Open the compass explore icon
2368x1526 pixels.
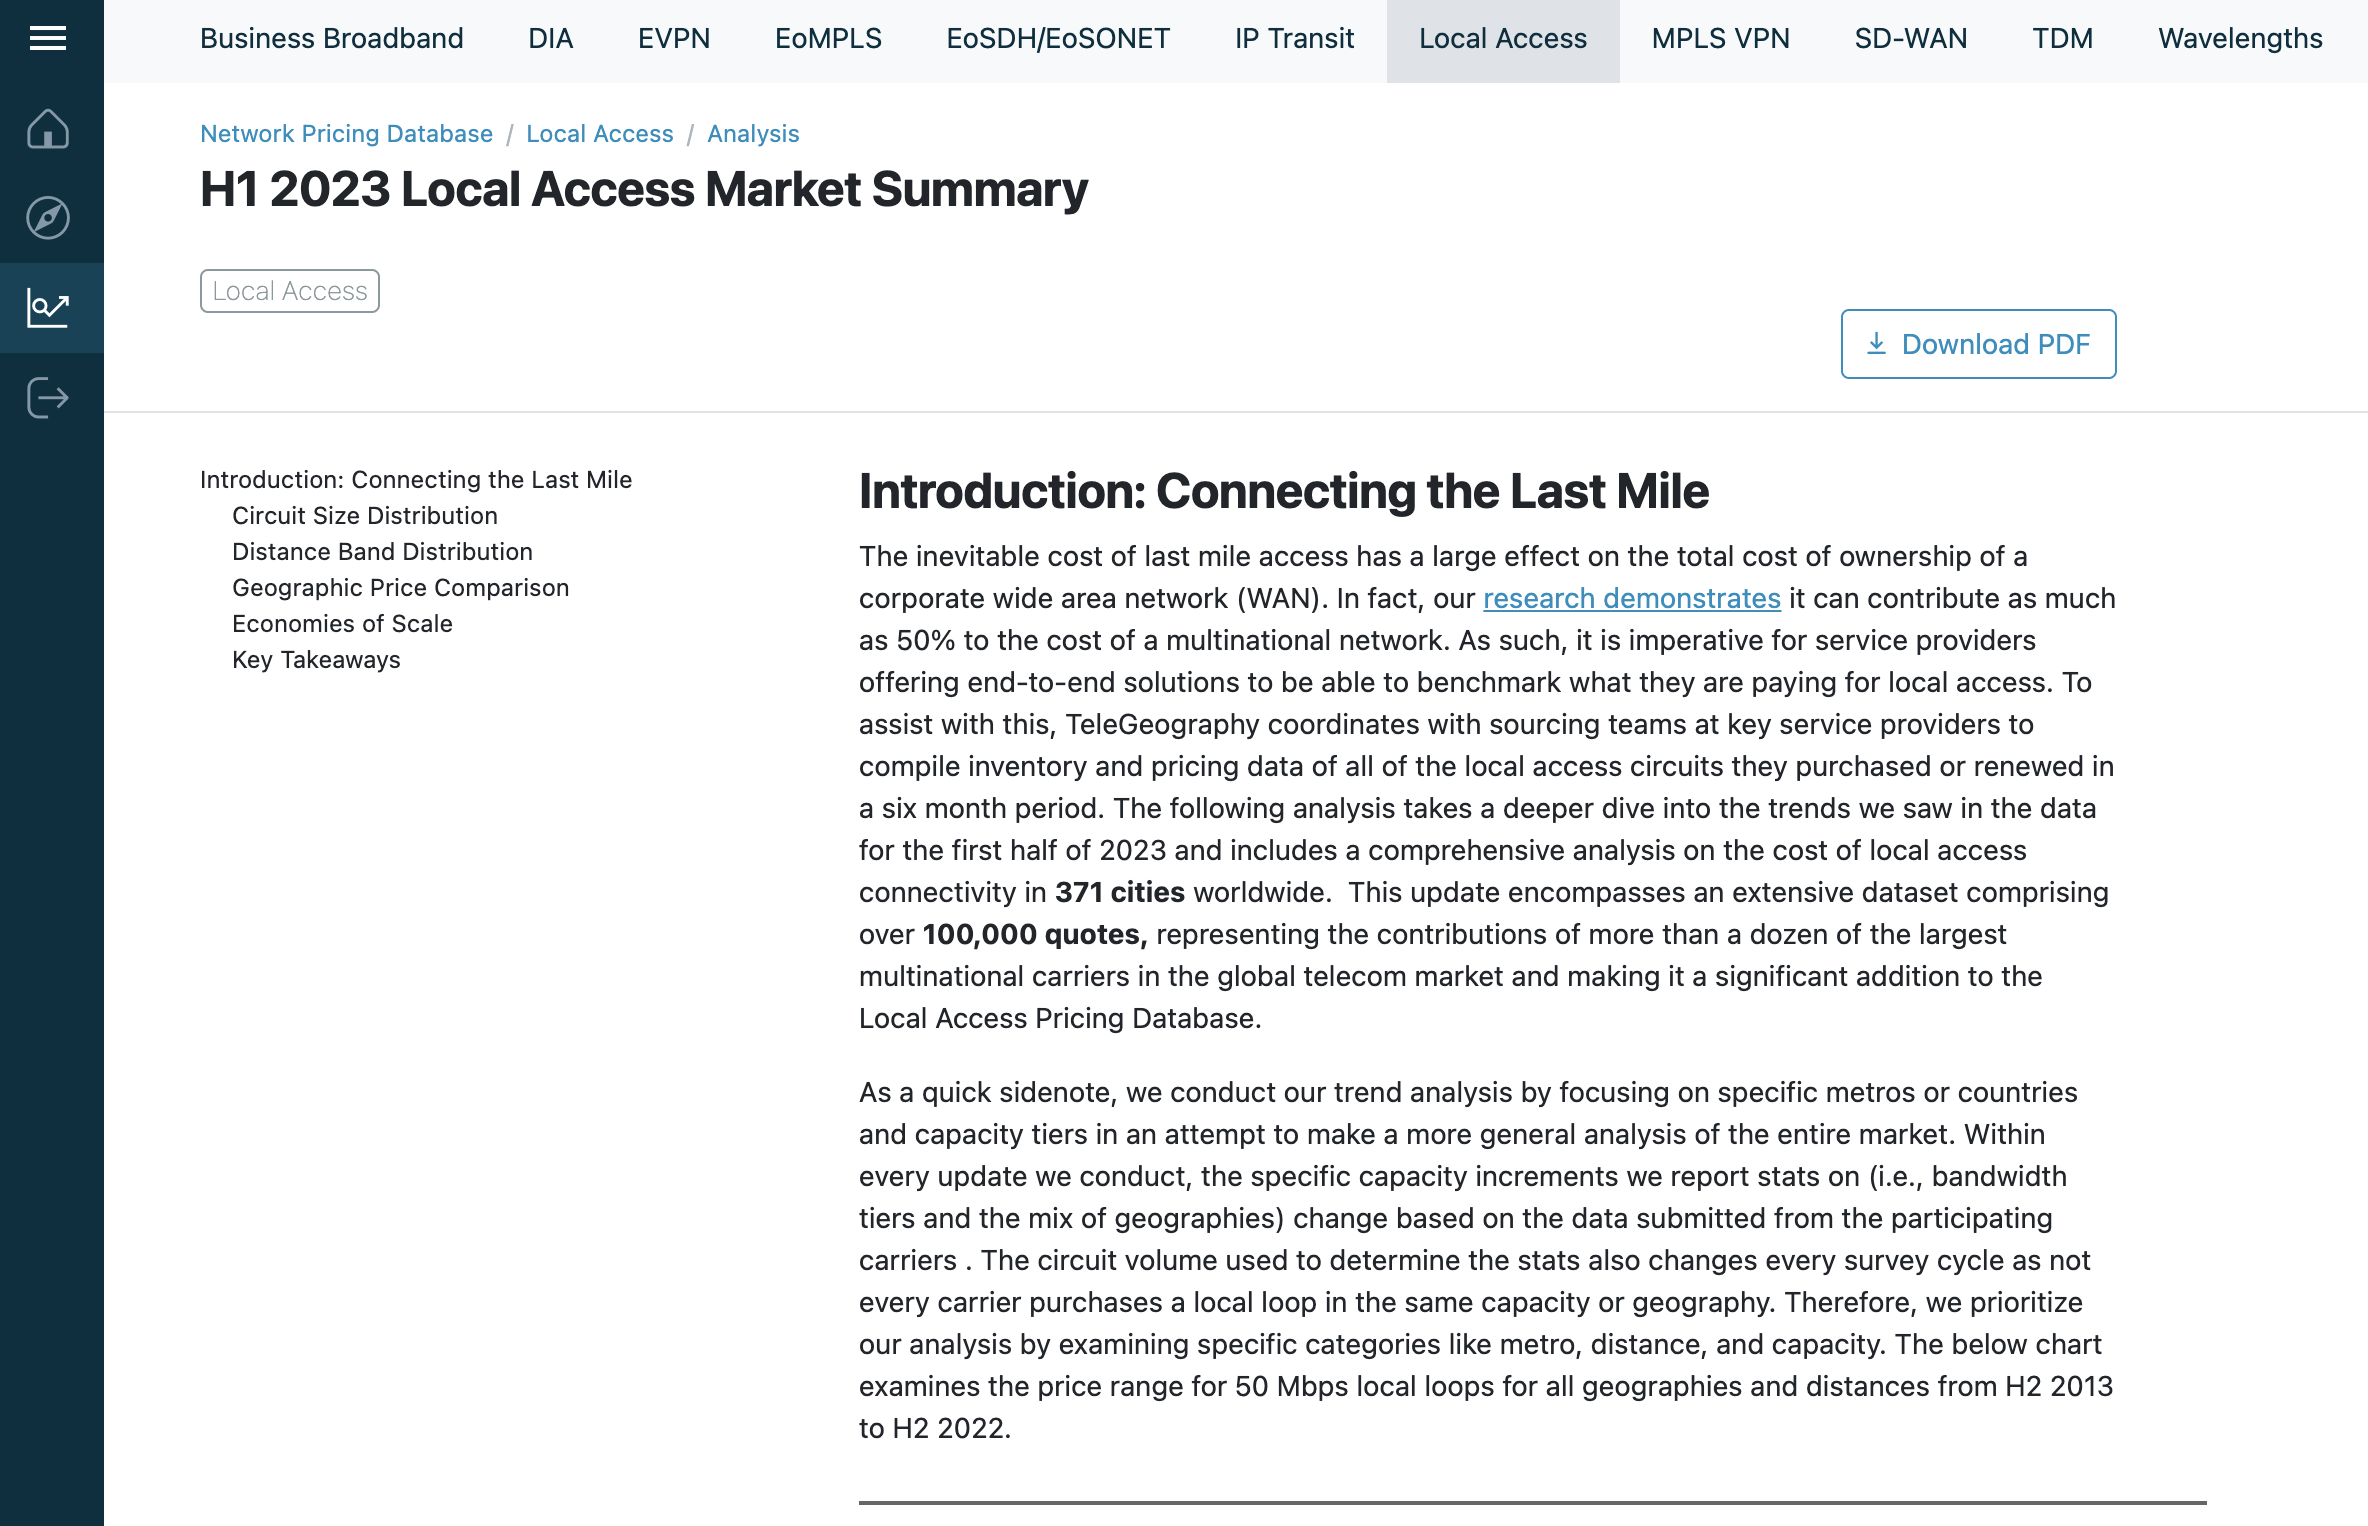[x=48, y=218]
